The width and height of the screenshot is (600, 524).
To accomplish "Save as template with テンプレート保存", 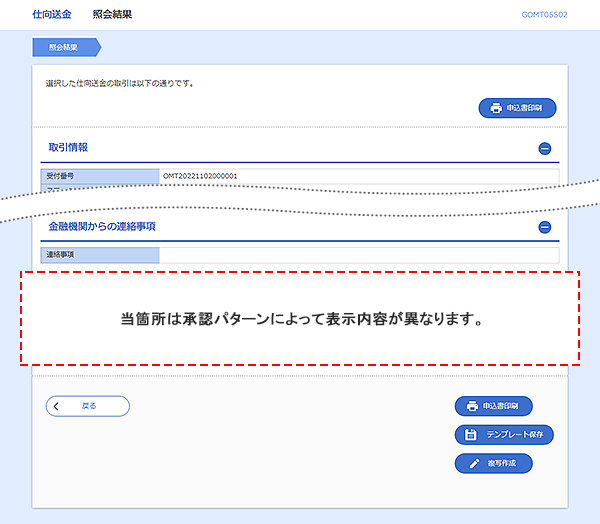I will pyautogui.click(x=504, y=435).
